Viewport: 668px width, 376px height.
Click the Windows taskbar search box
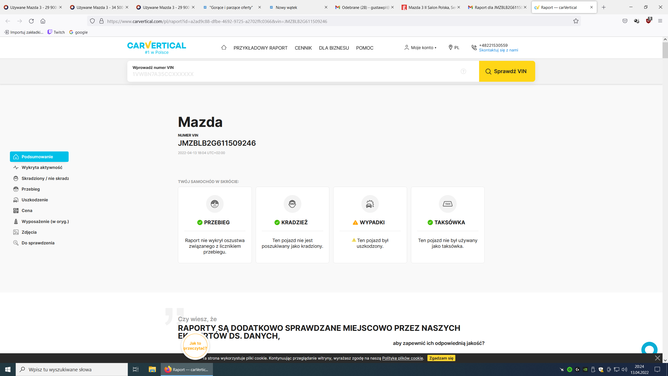(72, 369)
